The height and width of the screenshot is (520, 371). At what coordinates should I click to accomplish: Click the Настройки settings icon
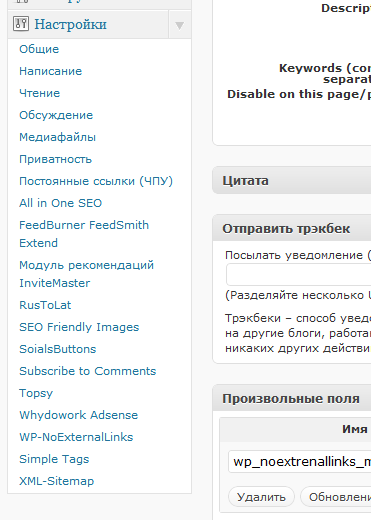[x=21, y=24]
